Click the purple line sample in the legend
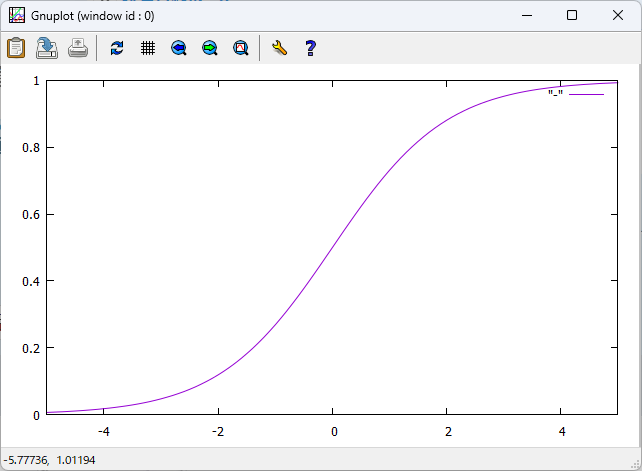This screenshot has height=471, width=642. tap(587, 95)
